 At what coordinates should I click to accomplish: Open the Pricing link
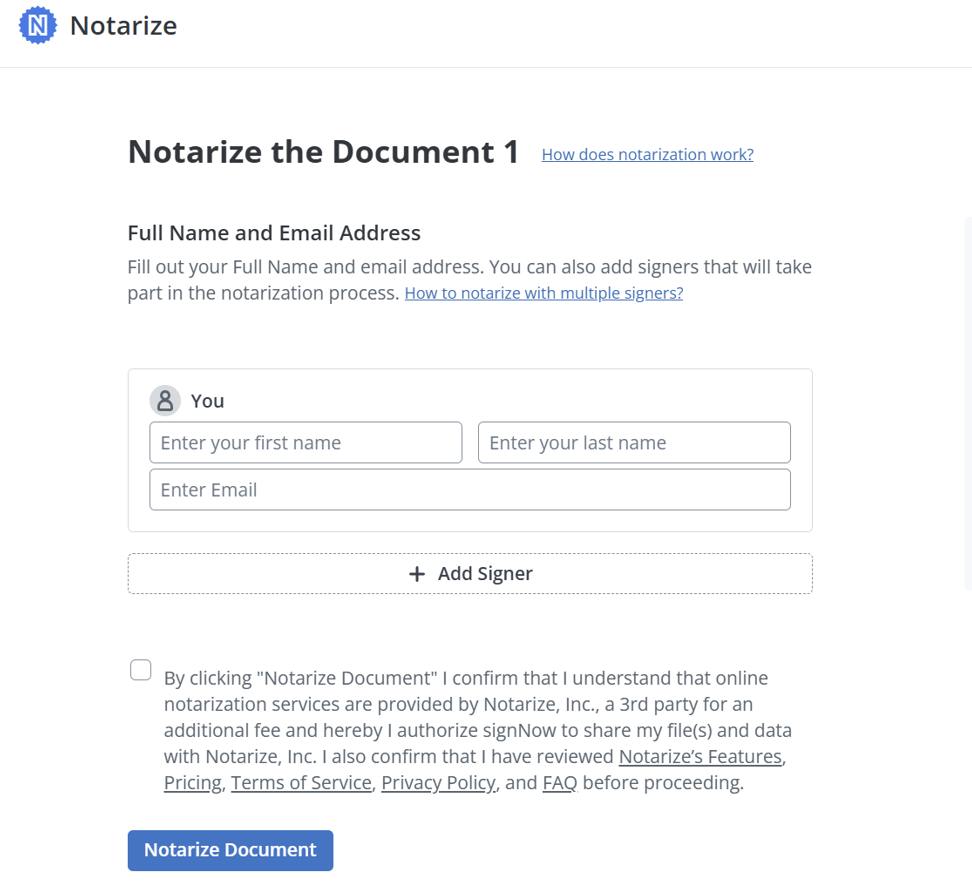pos(192,782)
